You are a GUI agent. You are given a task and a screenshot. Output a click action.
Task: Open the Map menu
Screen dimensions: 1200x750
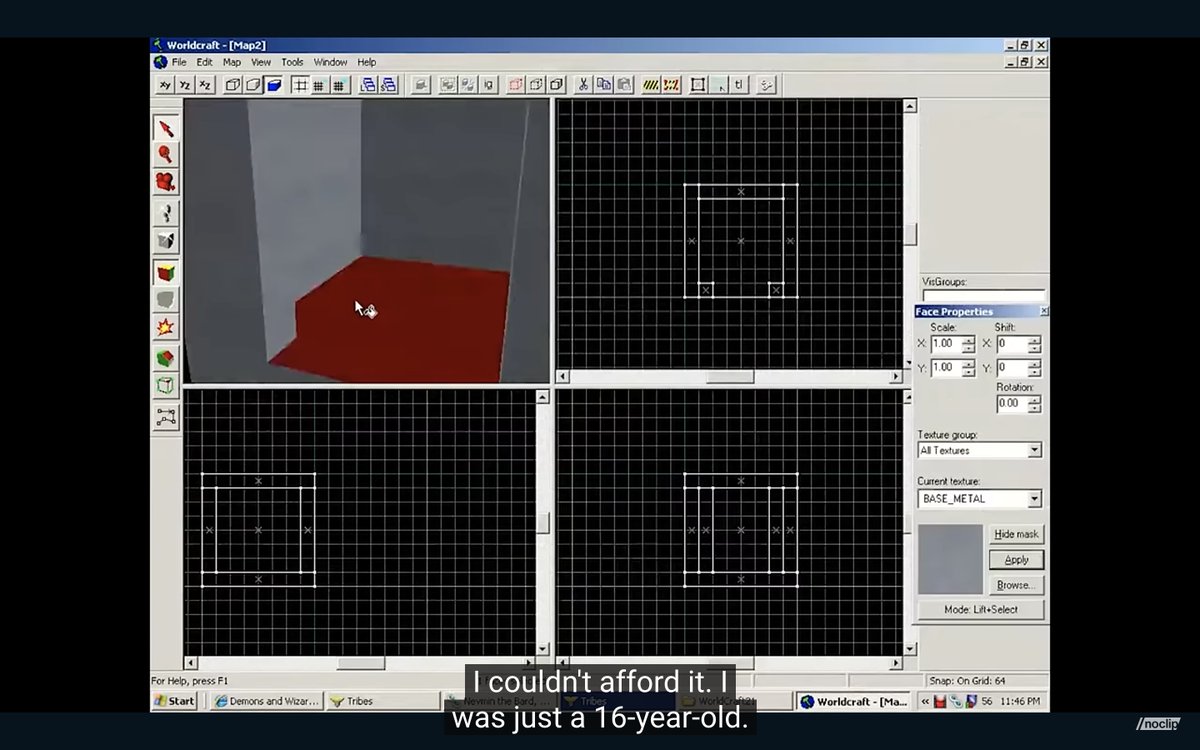pyautogui.click(x=232, y=62)
